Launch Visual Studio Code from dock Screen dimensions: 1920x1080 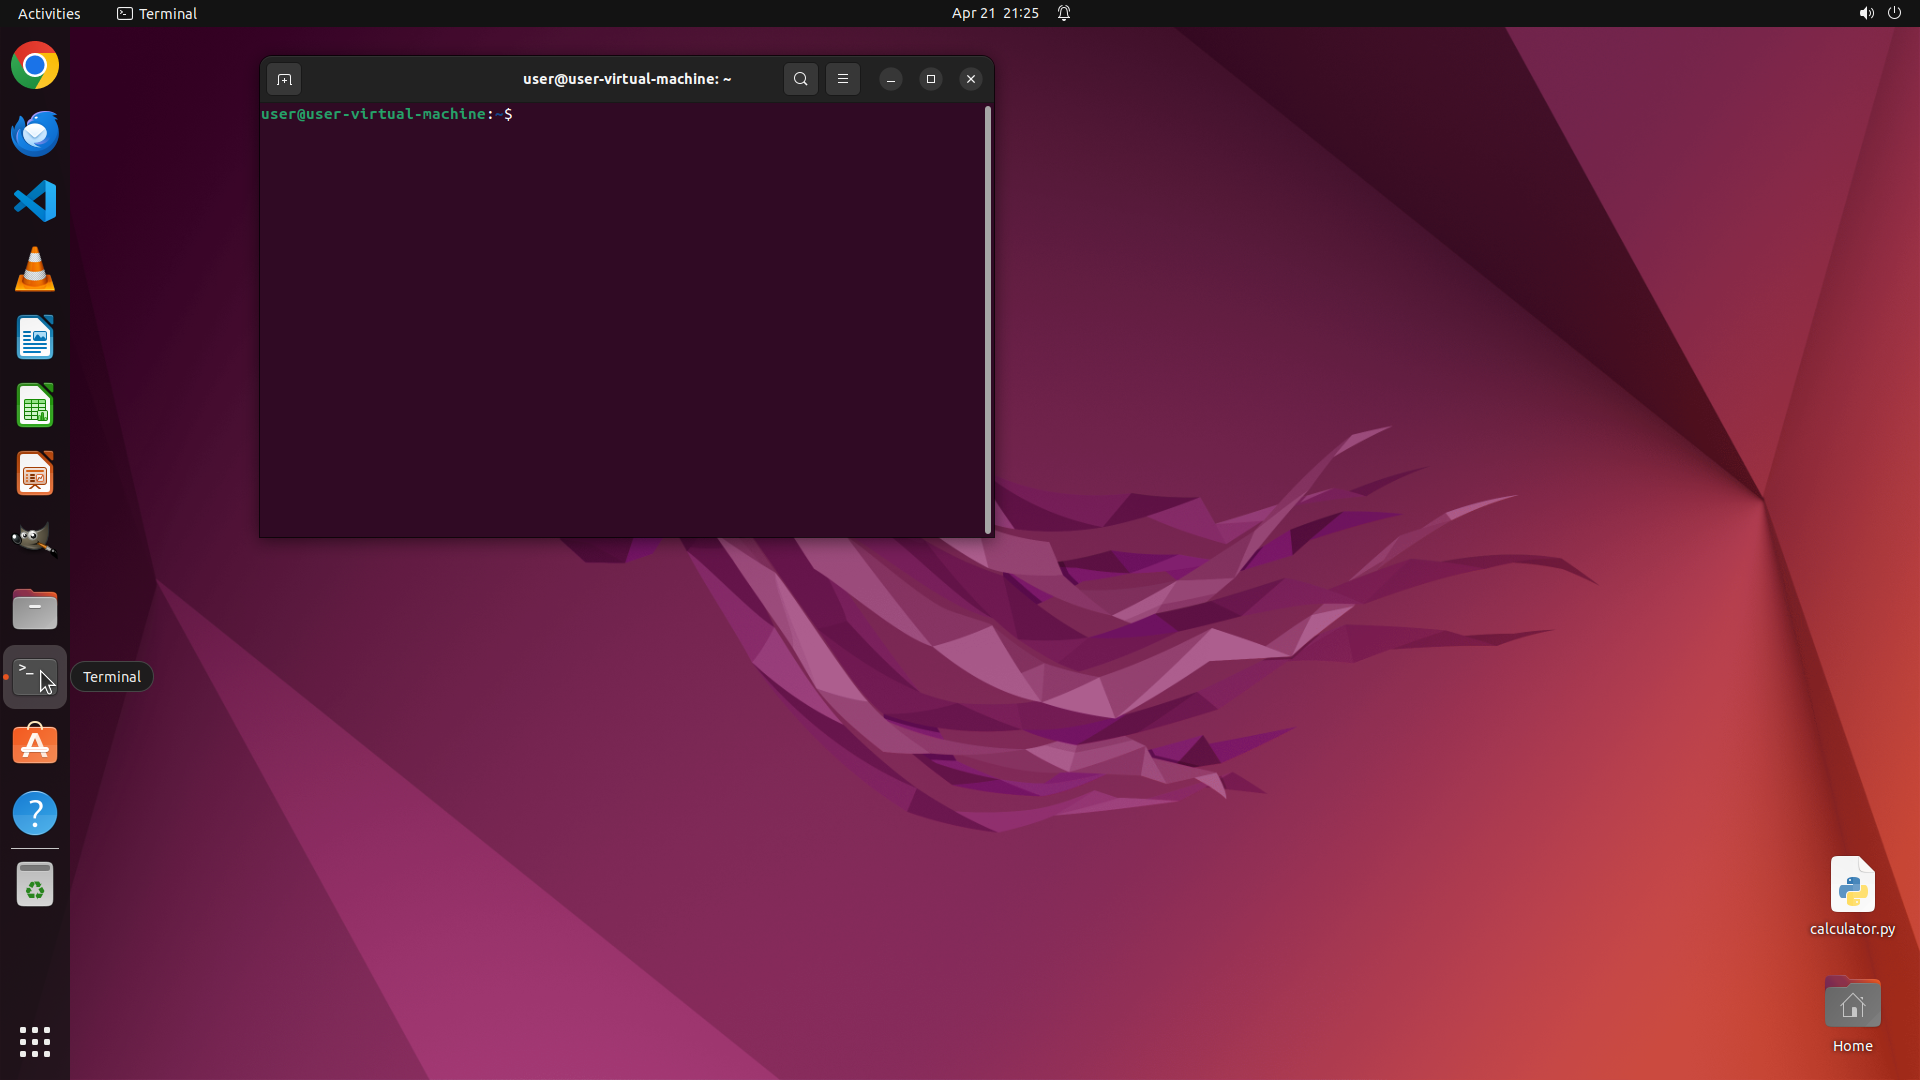pyautogui.click(x=35, y=201)
